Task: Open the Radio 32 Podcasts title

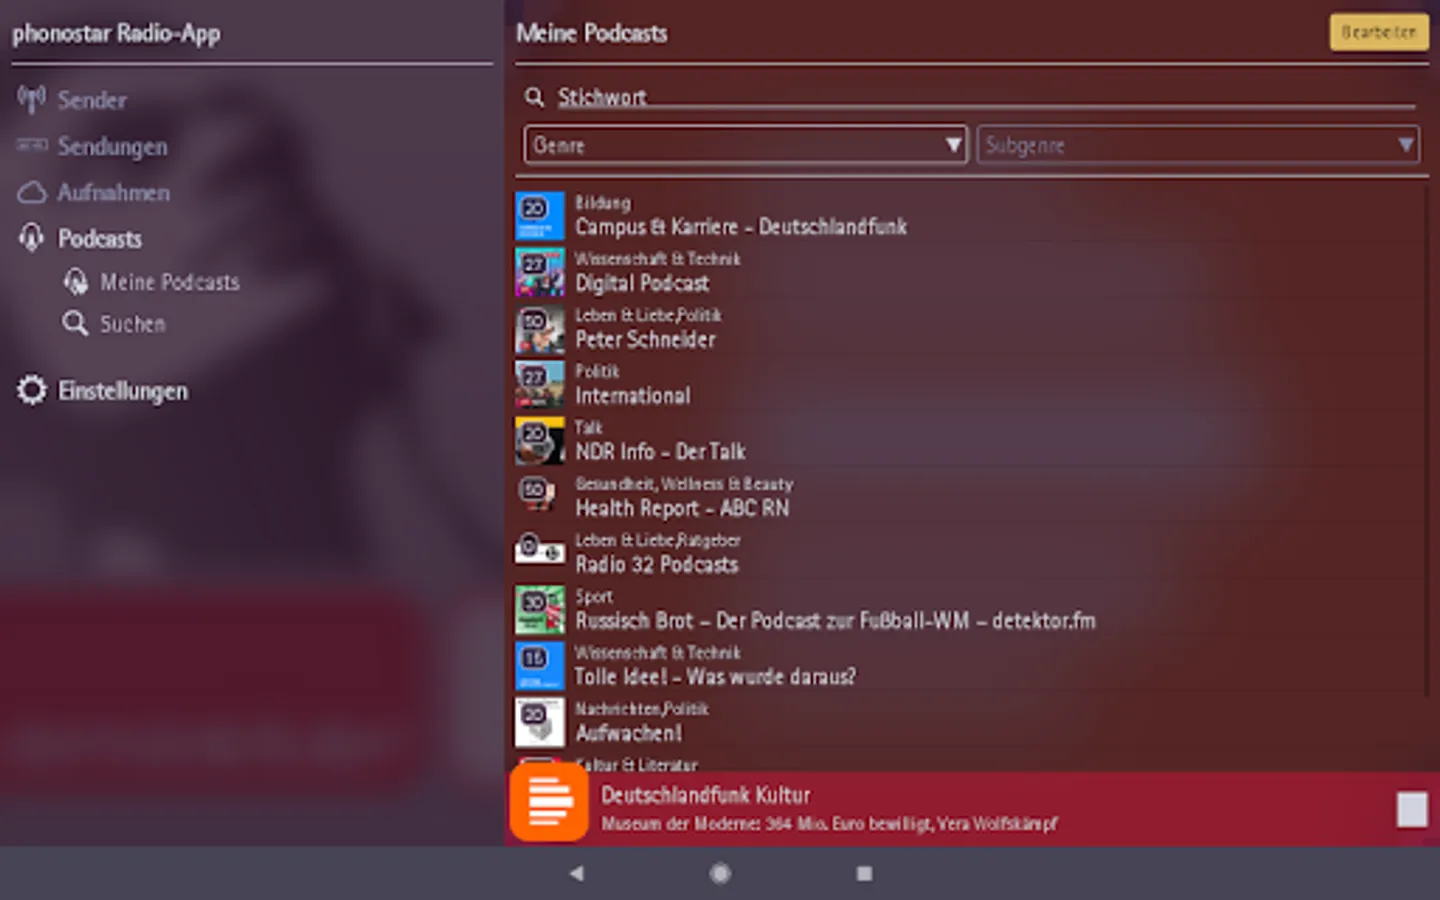Action: tap(656, 564)
